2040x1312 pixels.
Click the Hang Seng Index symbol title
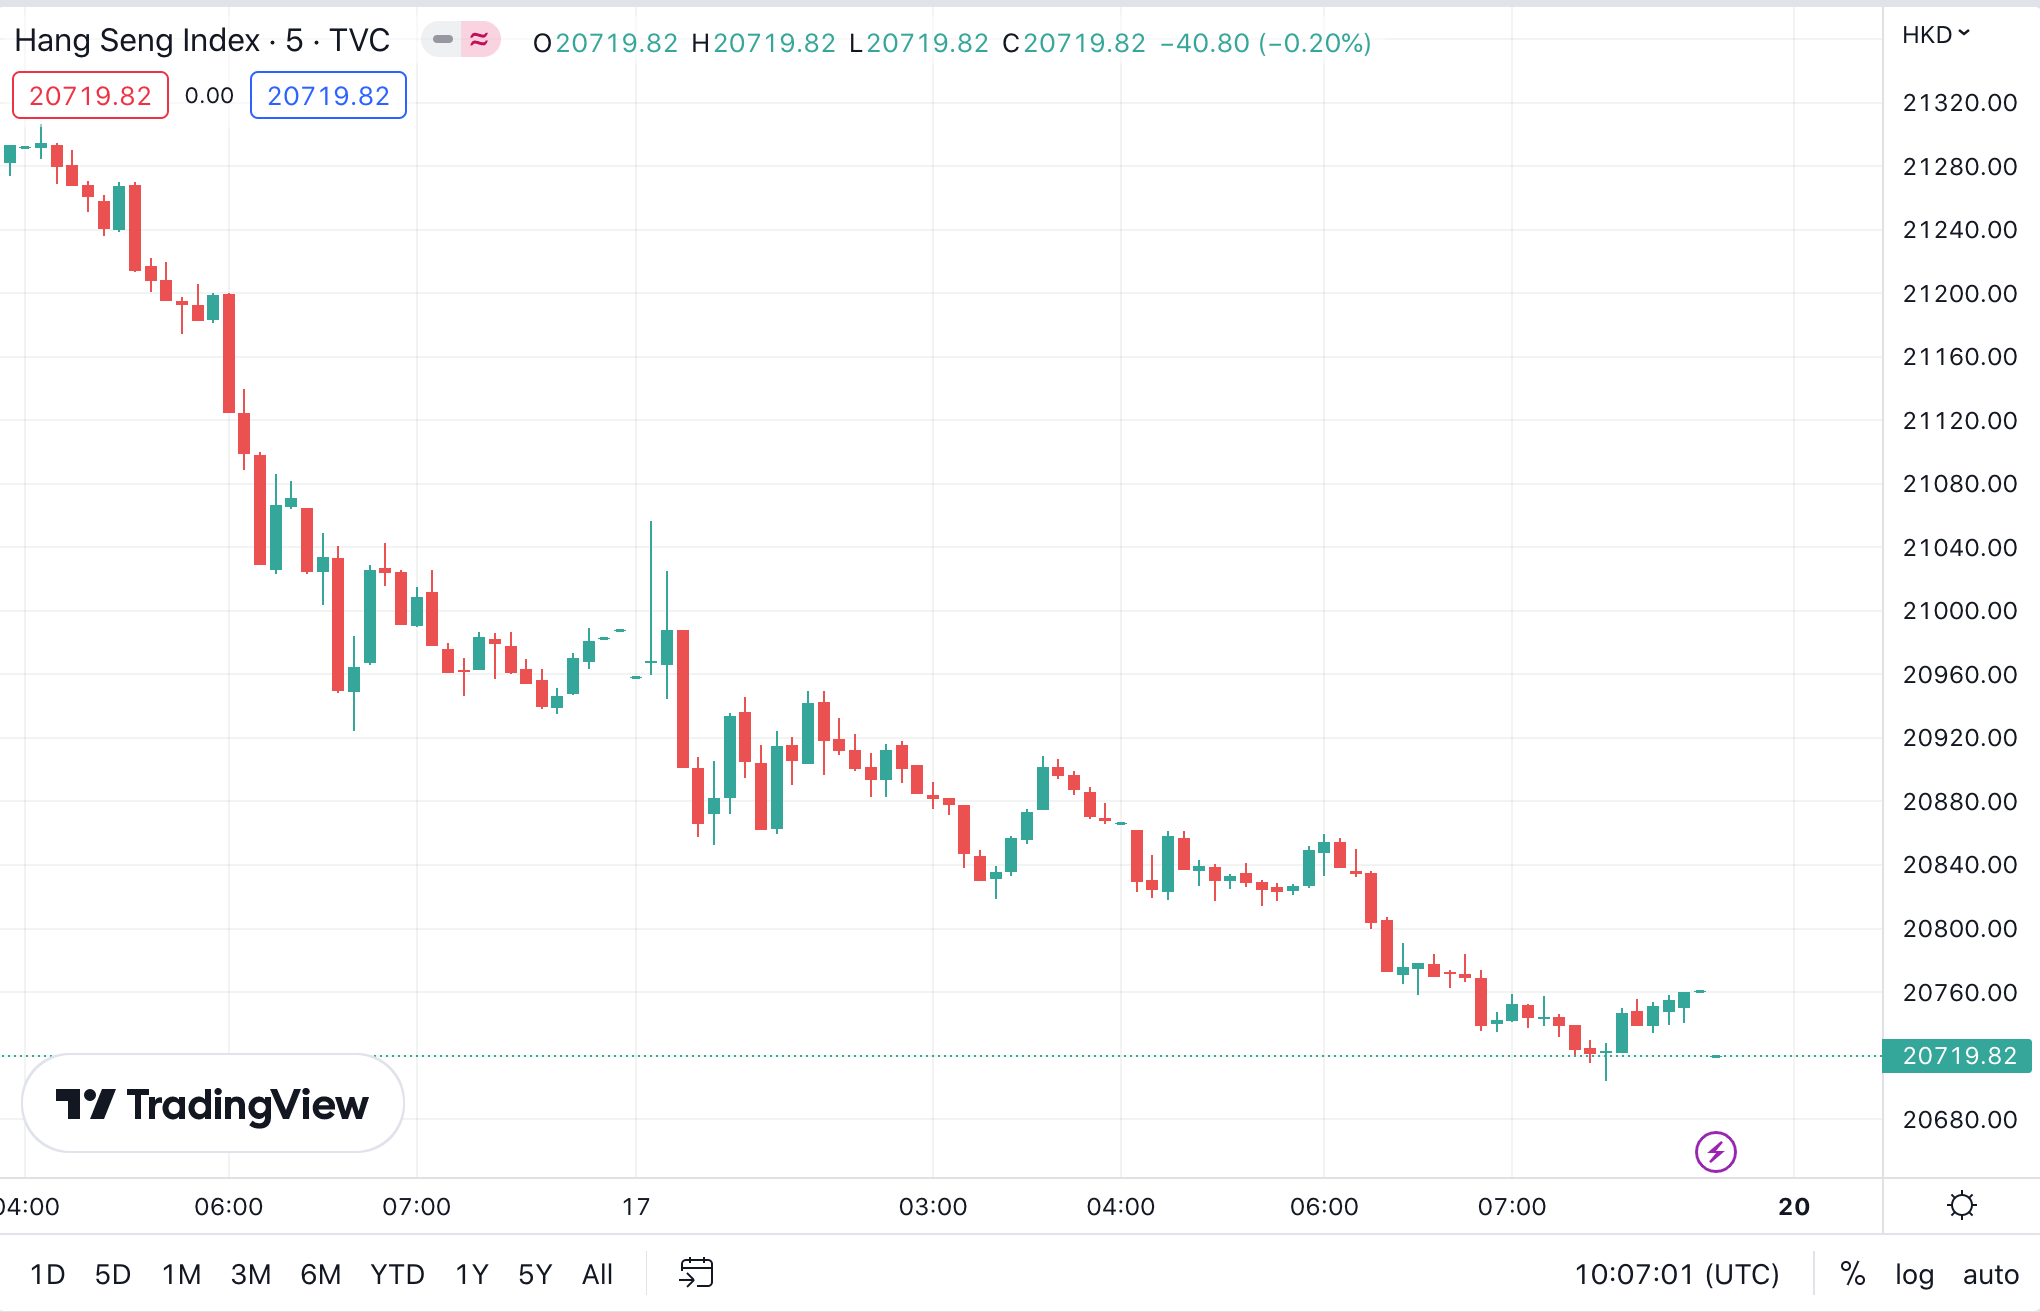(x=202, y=40)
